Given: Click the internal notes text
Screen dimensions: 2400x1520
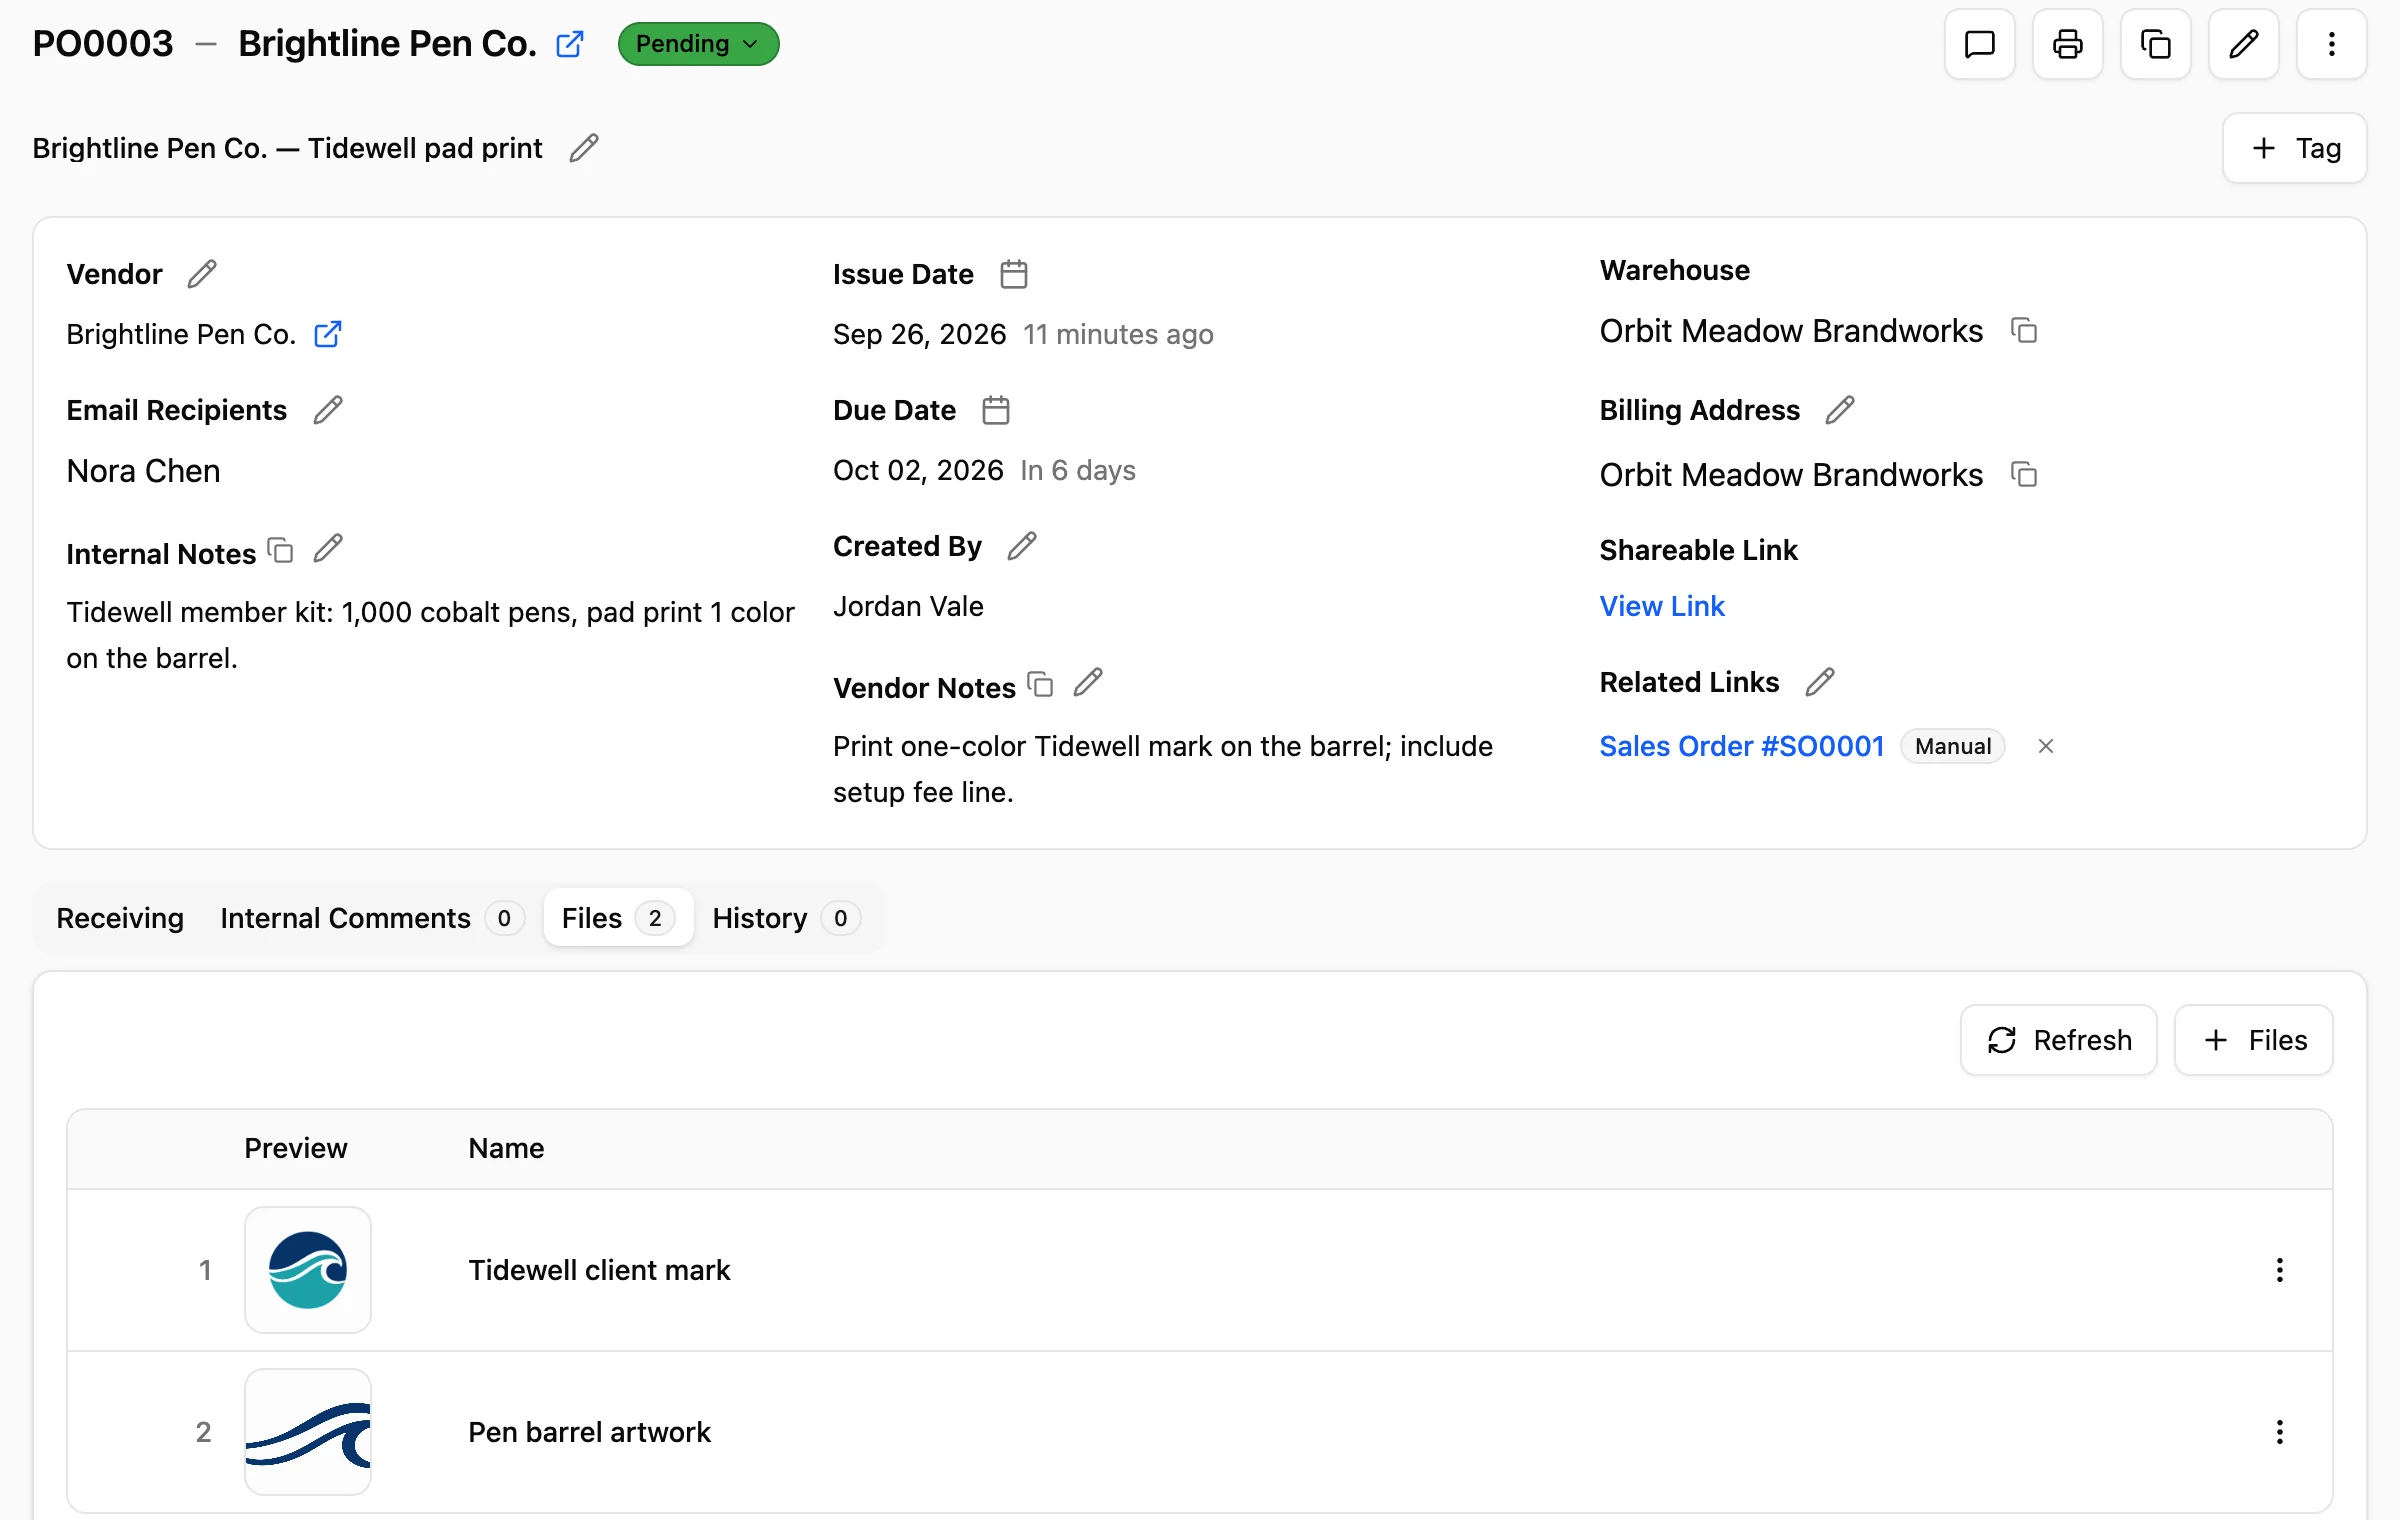Looking at the screenshot, I should (x=430, y=635).
